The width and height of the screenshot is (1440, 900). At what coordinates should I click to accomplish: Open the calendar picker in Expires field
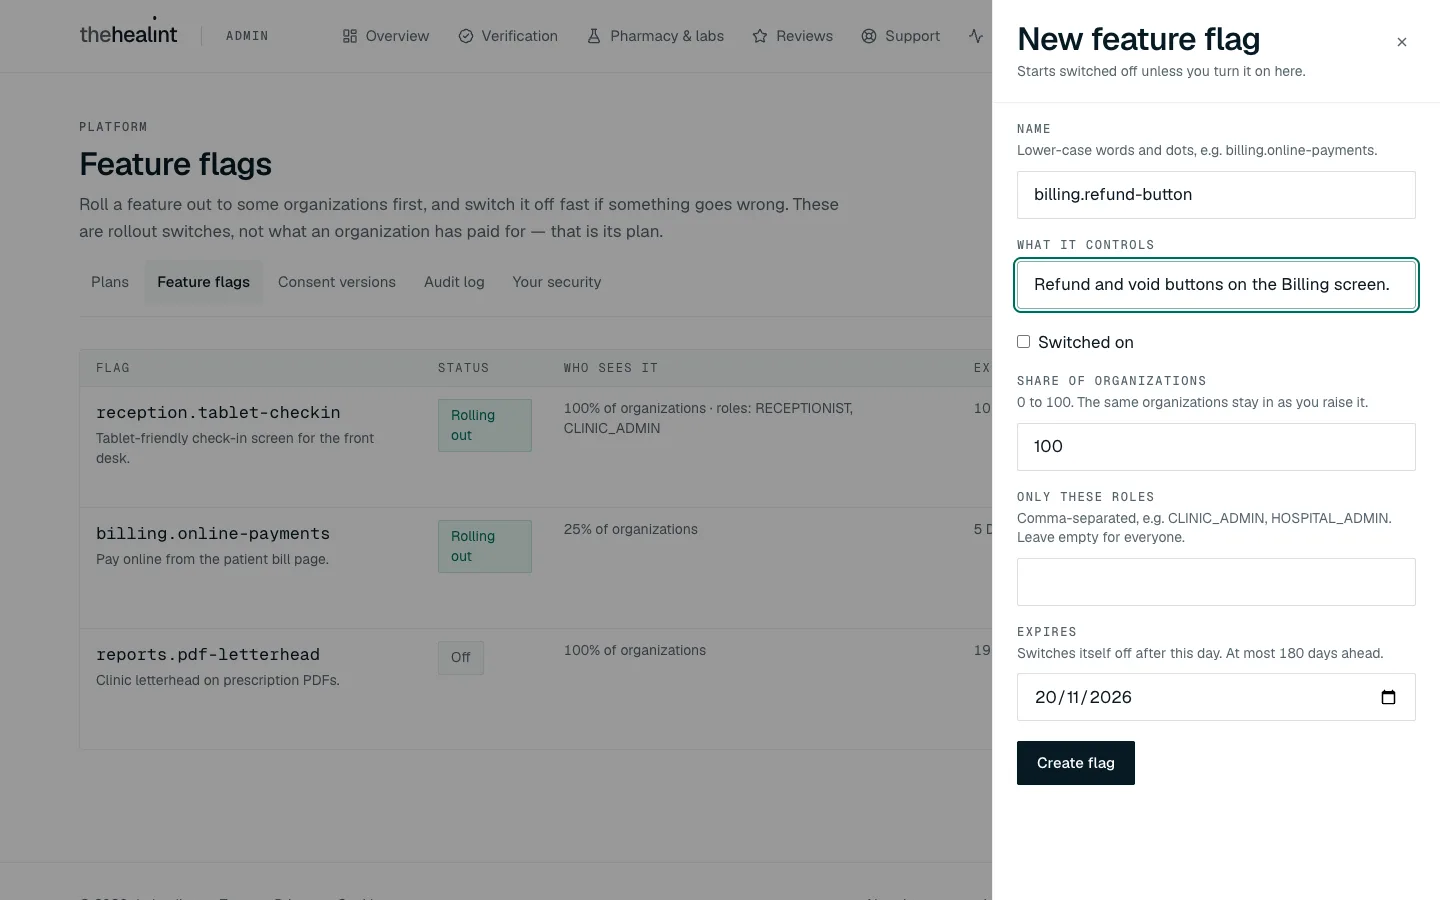(x=1388, y=697)
